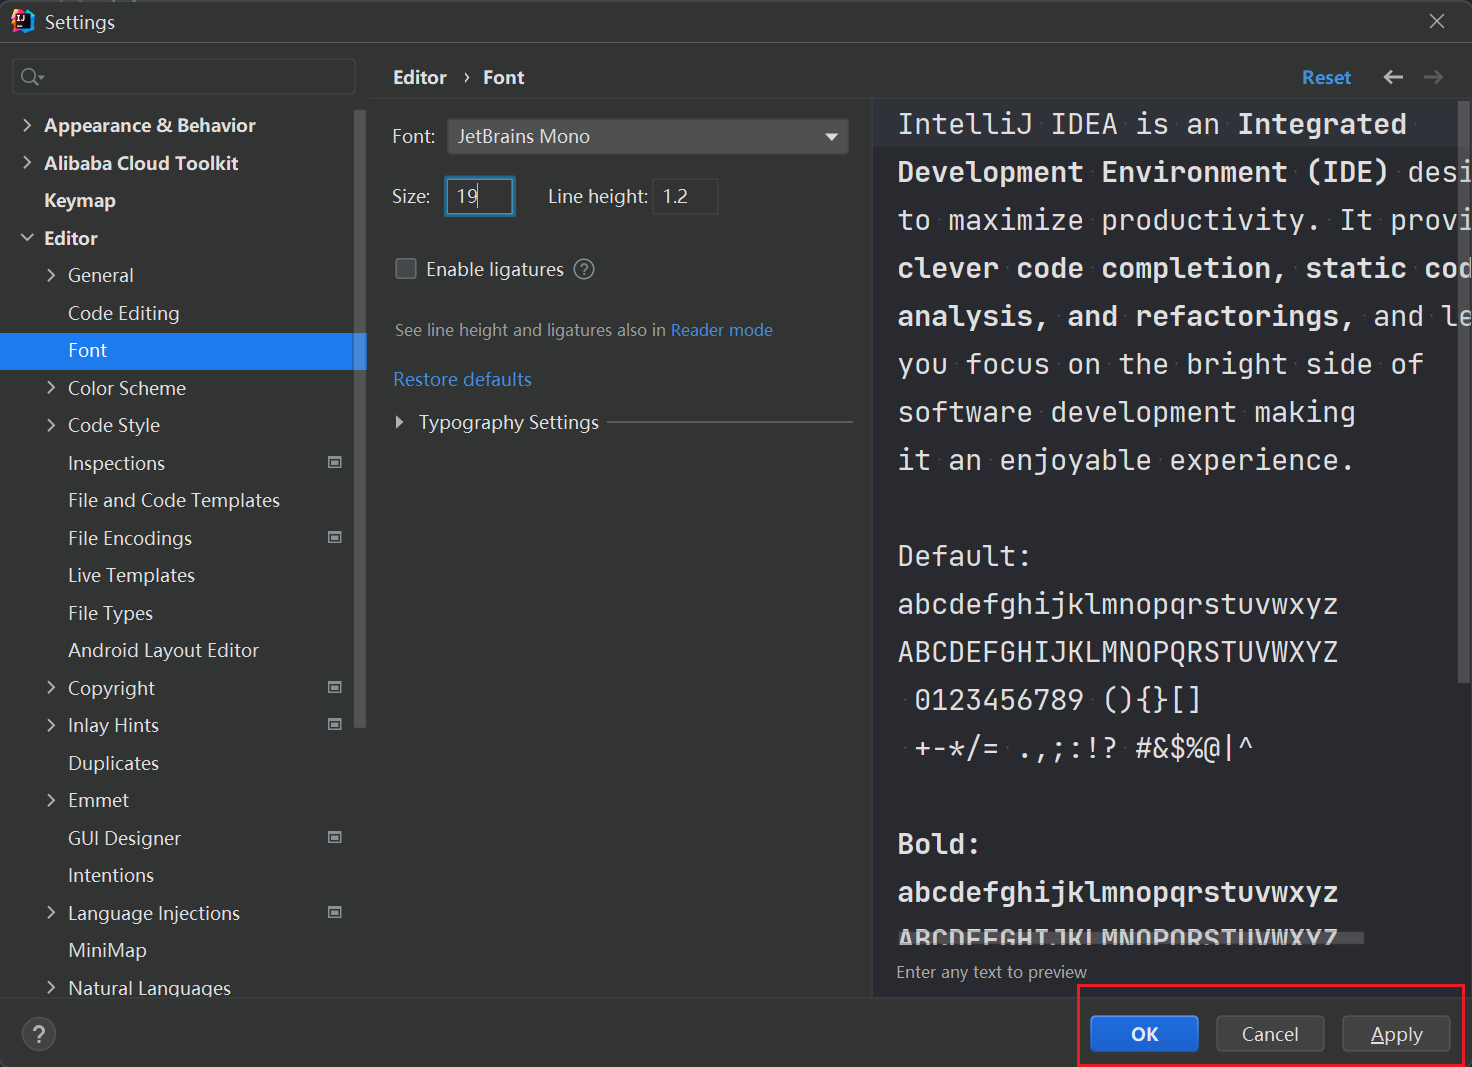Go back with the left arrow

click(1393, 77)
